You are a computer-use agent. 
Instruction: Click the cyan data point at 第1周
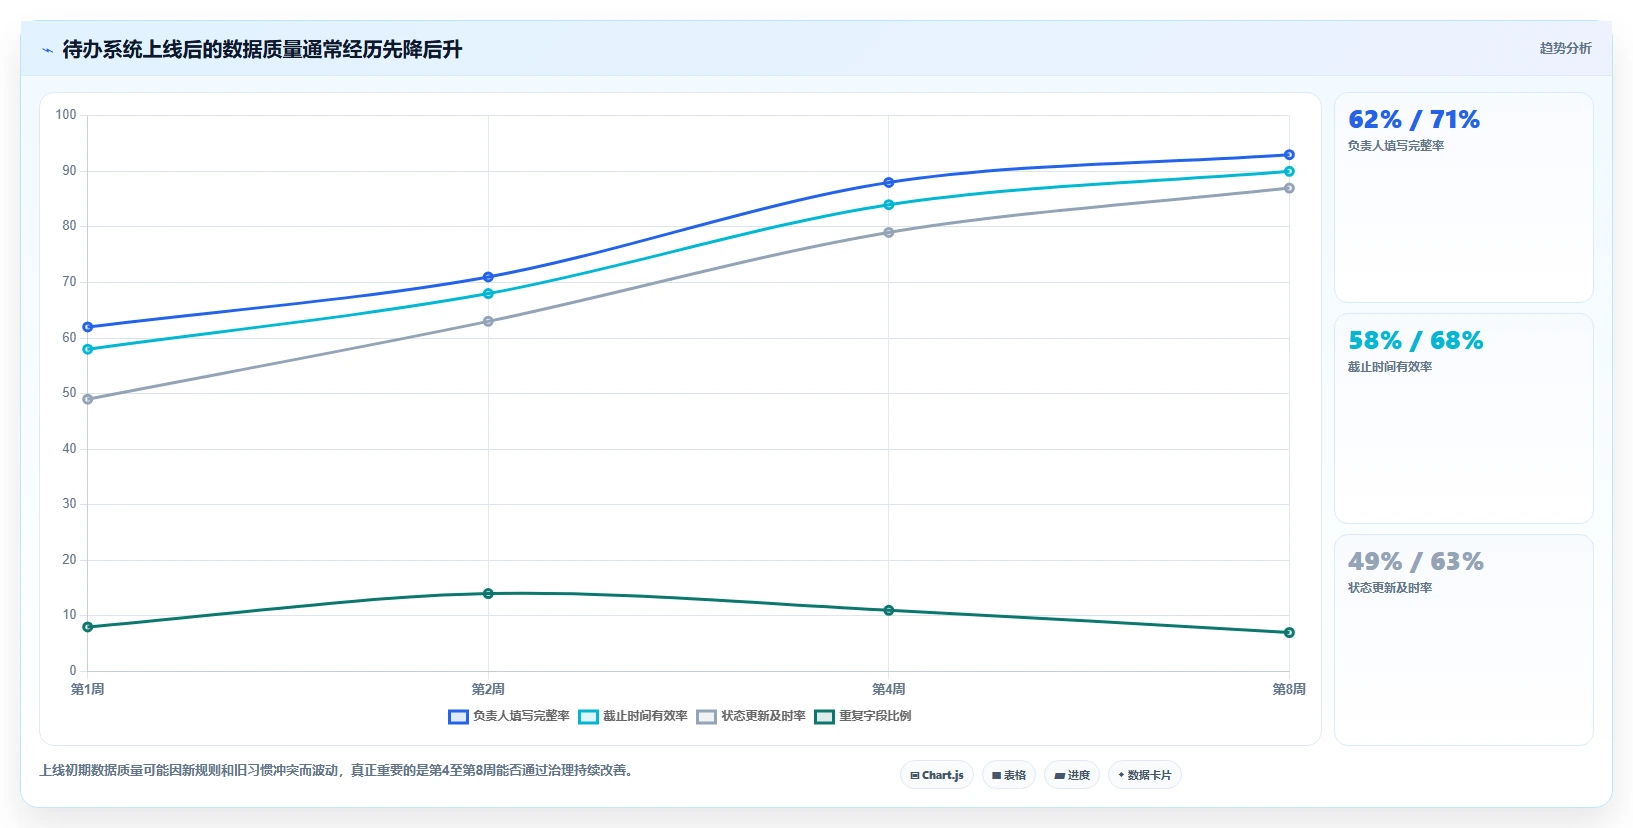[x=88, y=349]
